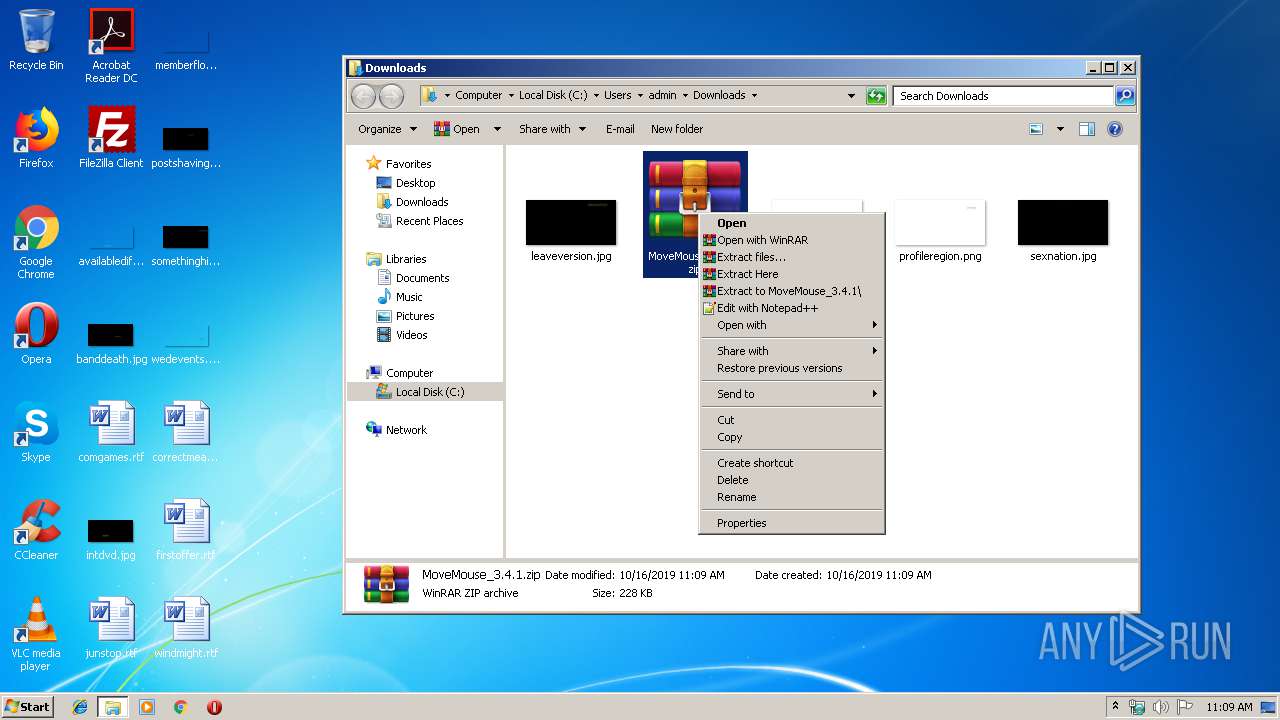Viewport: 1280px width, 720px height.
Task: Click Local Disk (C:) breadcrumb
Action: 553,96
